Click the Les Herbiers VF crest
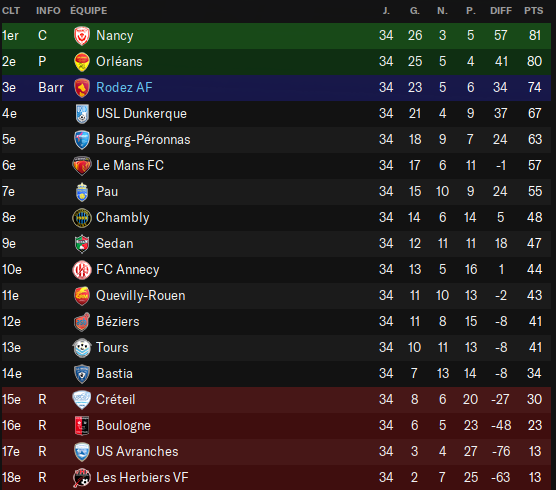The width and height of the screenshot is (556, 490). (x=82, y=478)
